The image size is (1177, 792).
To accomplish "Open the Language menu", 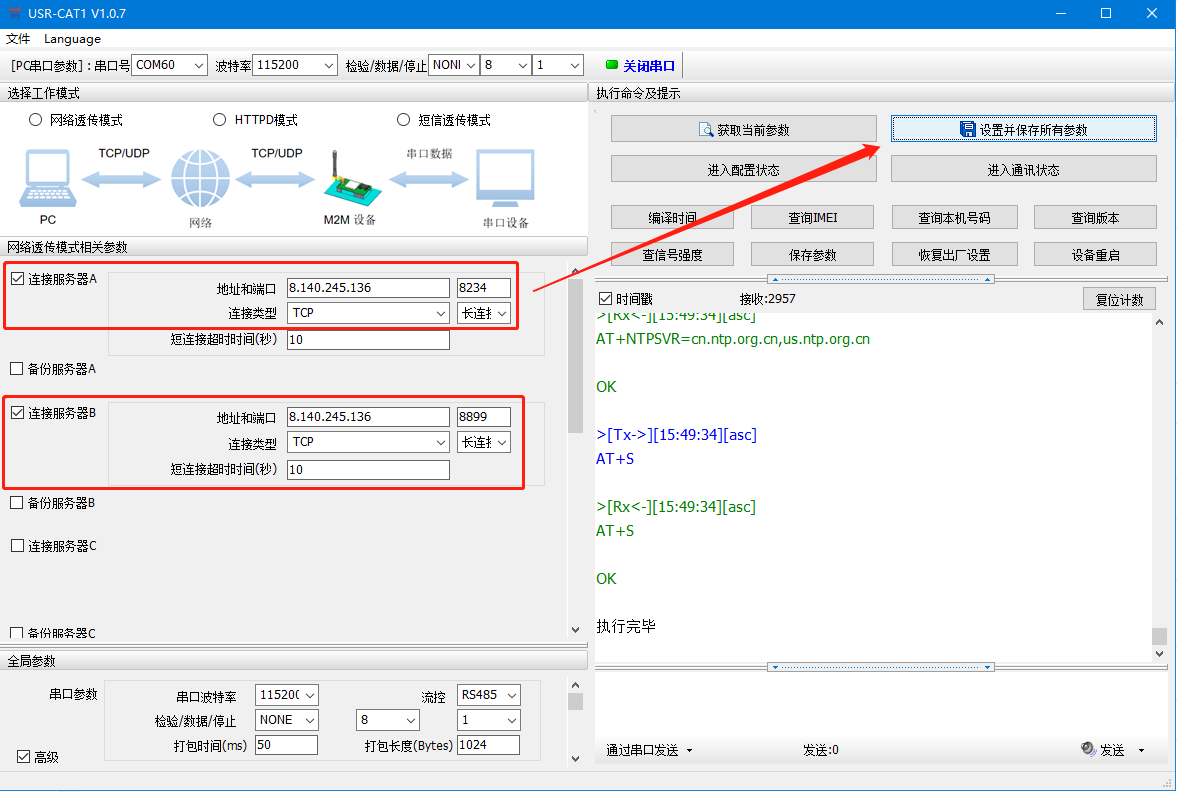I will (72, 39).
